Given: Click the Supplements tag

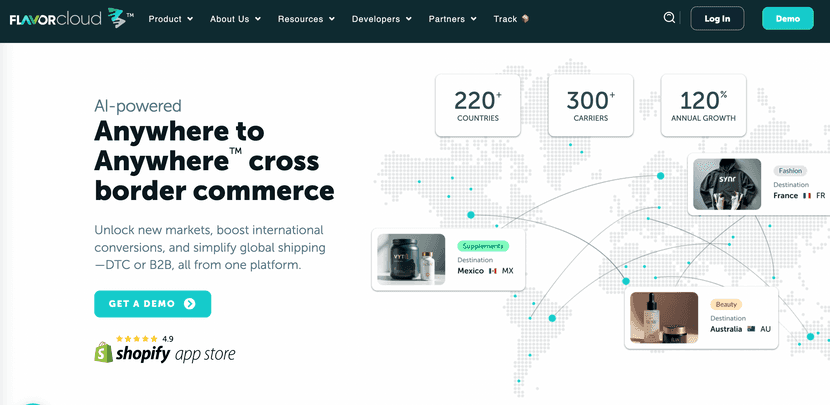Looking at the screenshot, I should (x=483, y=246).
